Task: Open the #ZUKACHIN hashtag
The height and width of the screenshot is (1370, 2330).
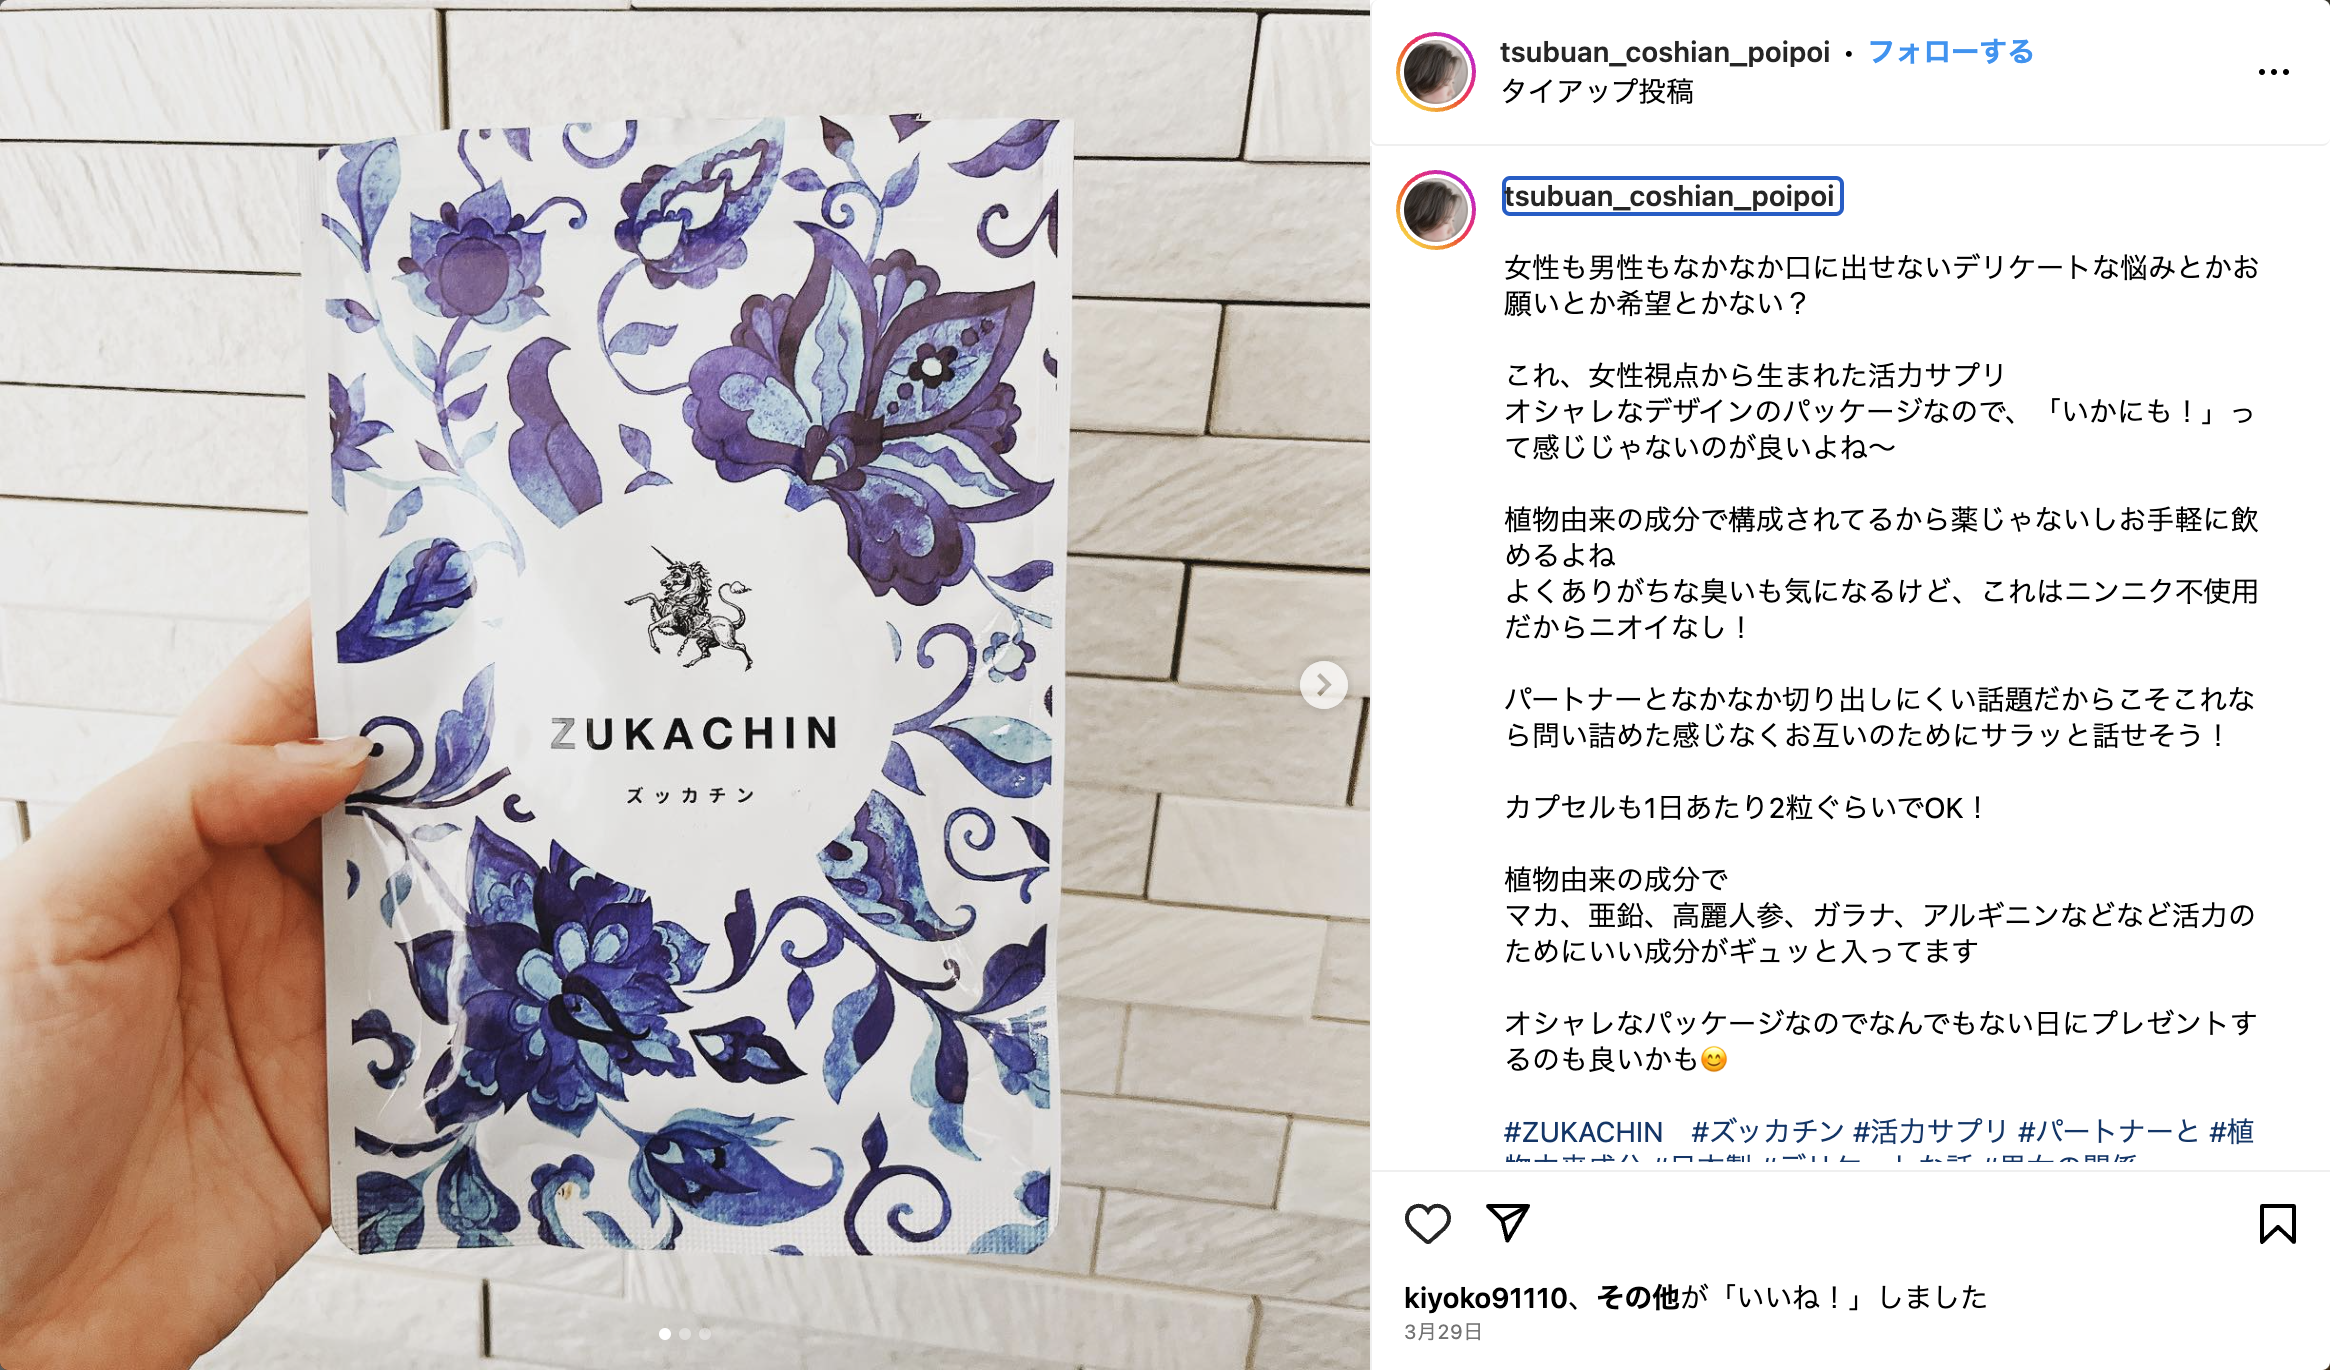Action: pyautogui.click(x=1583, y=1132)
